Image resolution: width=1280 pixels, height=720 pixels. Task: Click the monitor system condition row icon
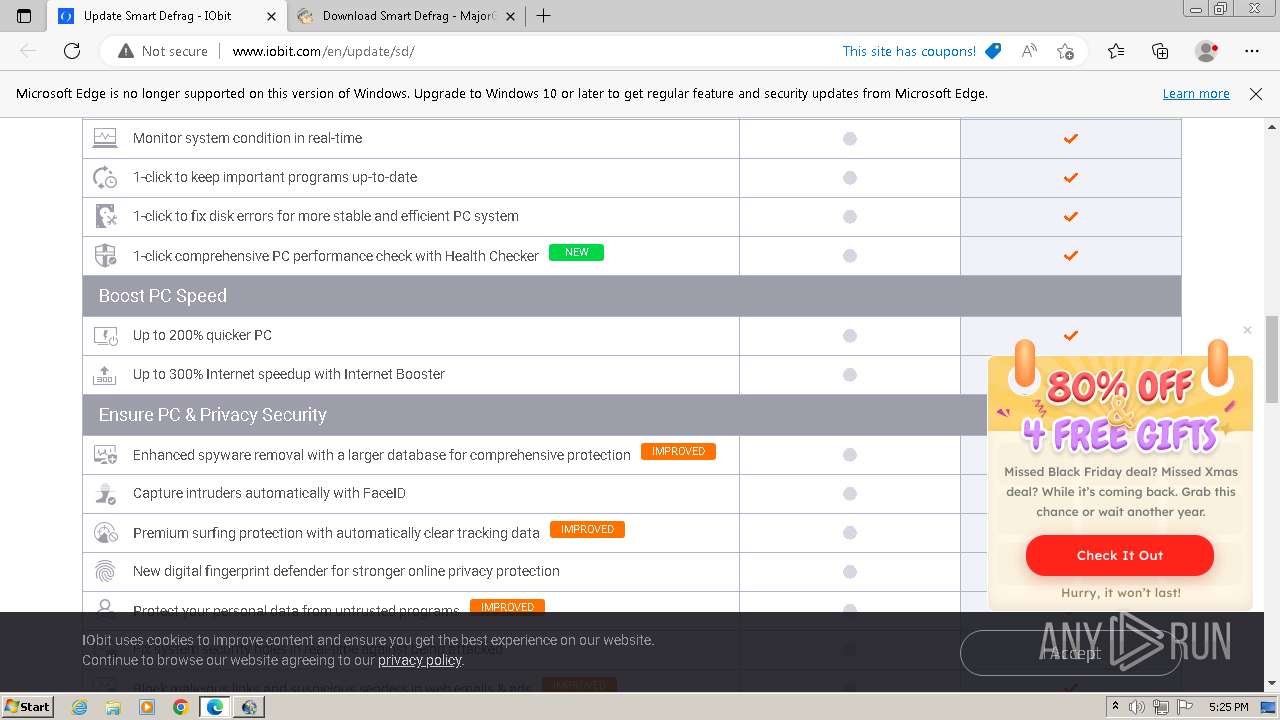click(105, 138)
